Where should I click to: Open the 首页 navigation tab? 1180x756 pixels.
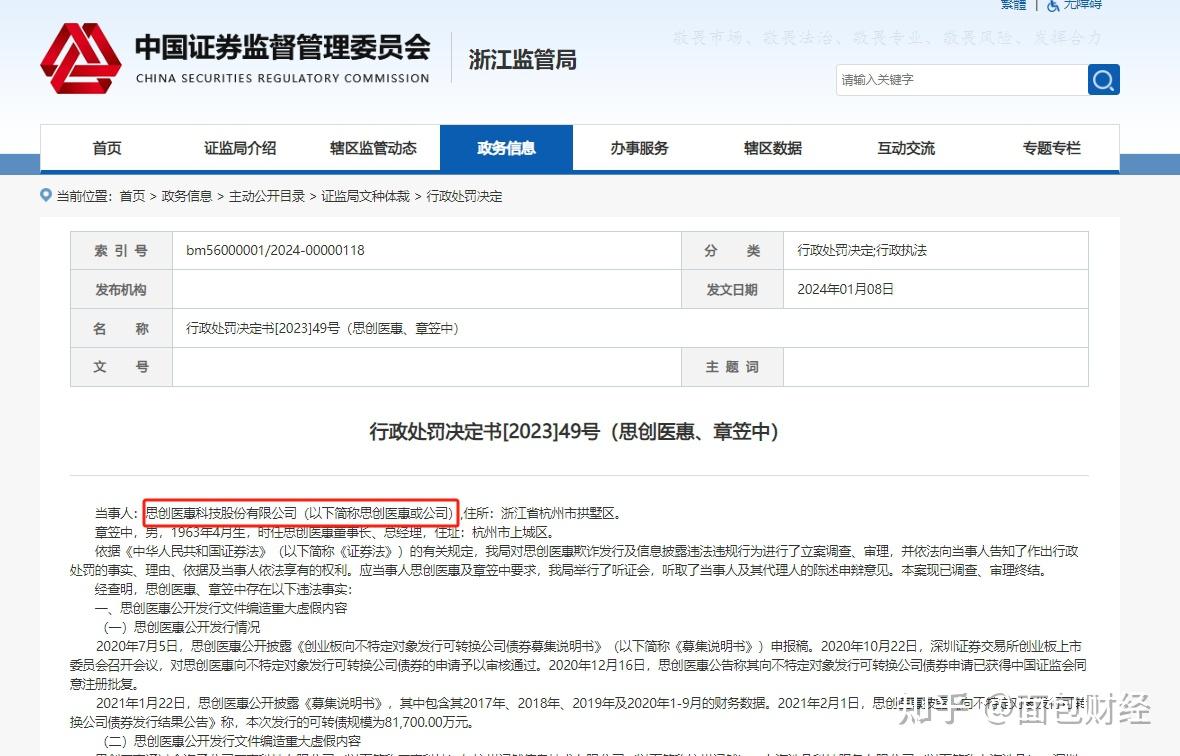[x=107, y=148]
